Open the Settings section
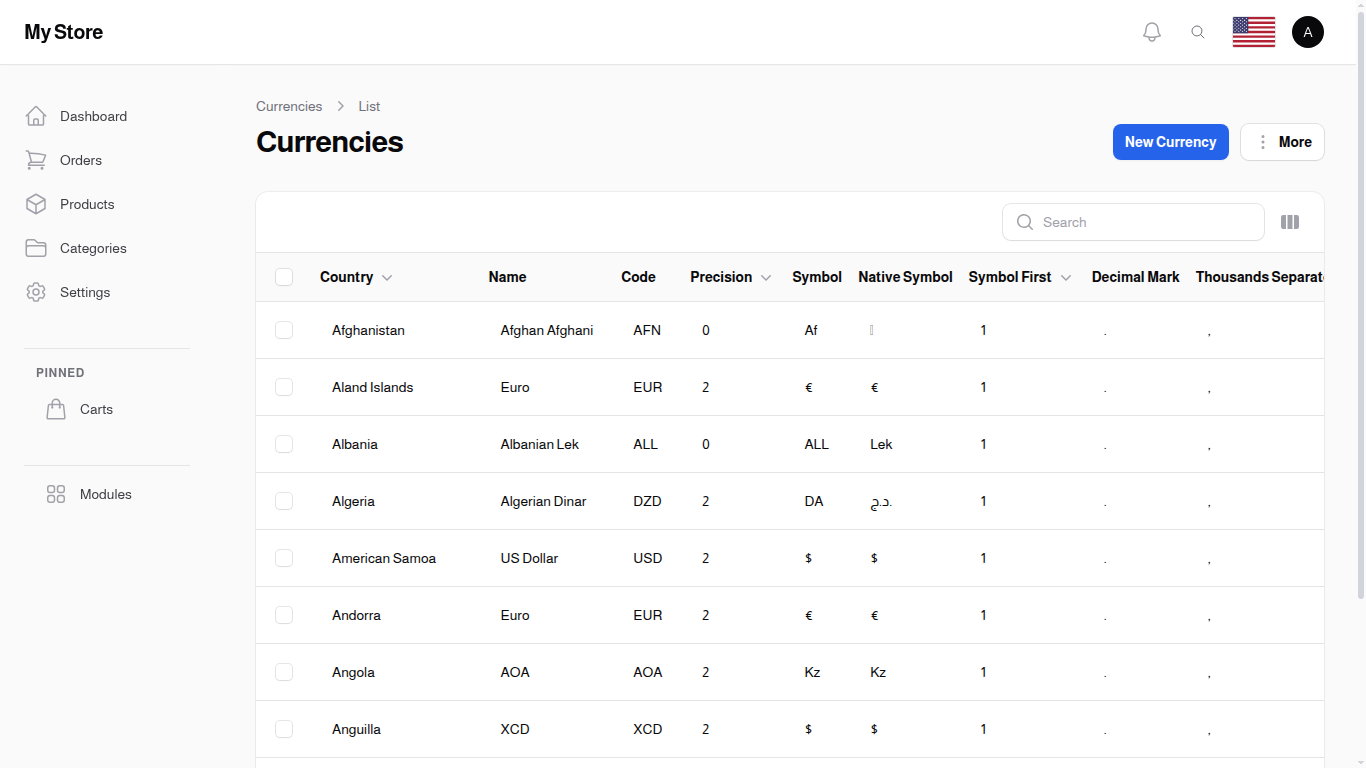Image resolution: width=1366 pixels, height=768 pixels. click(84, 292)
